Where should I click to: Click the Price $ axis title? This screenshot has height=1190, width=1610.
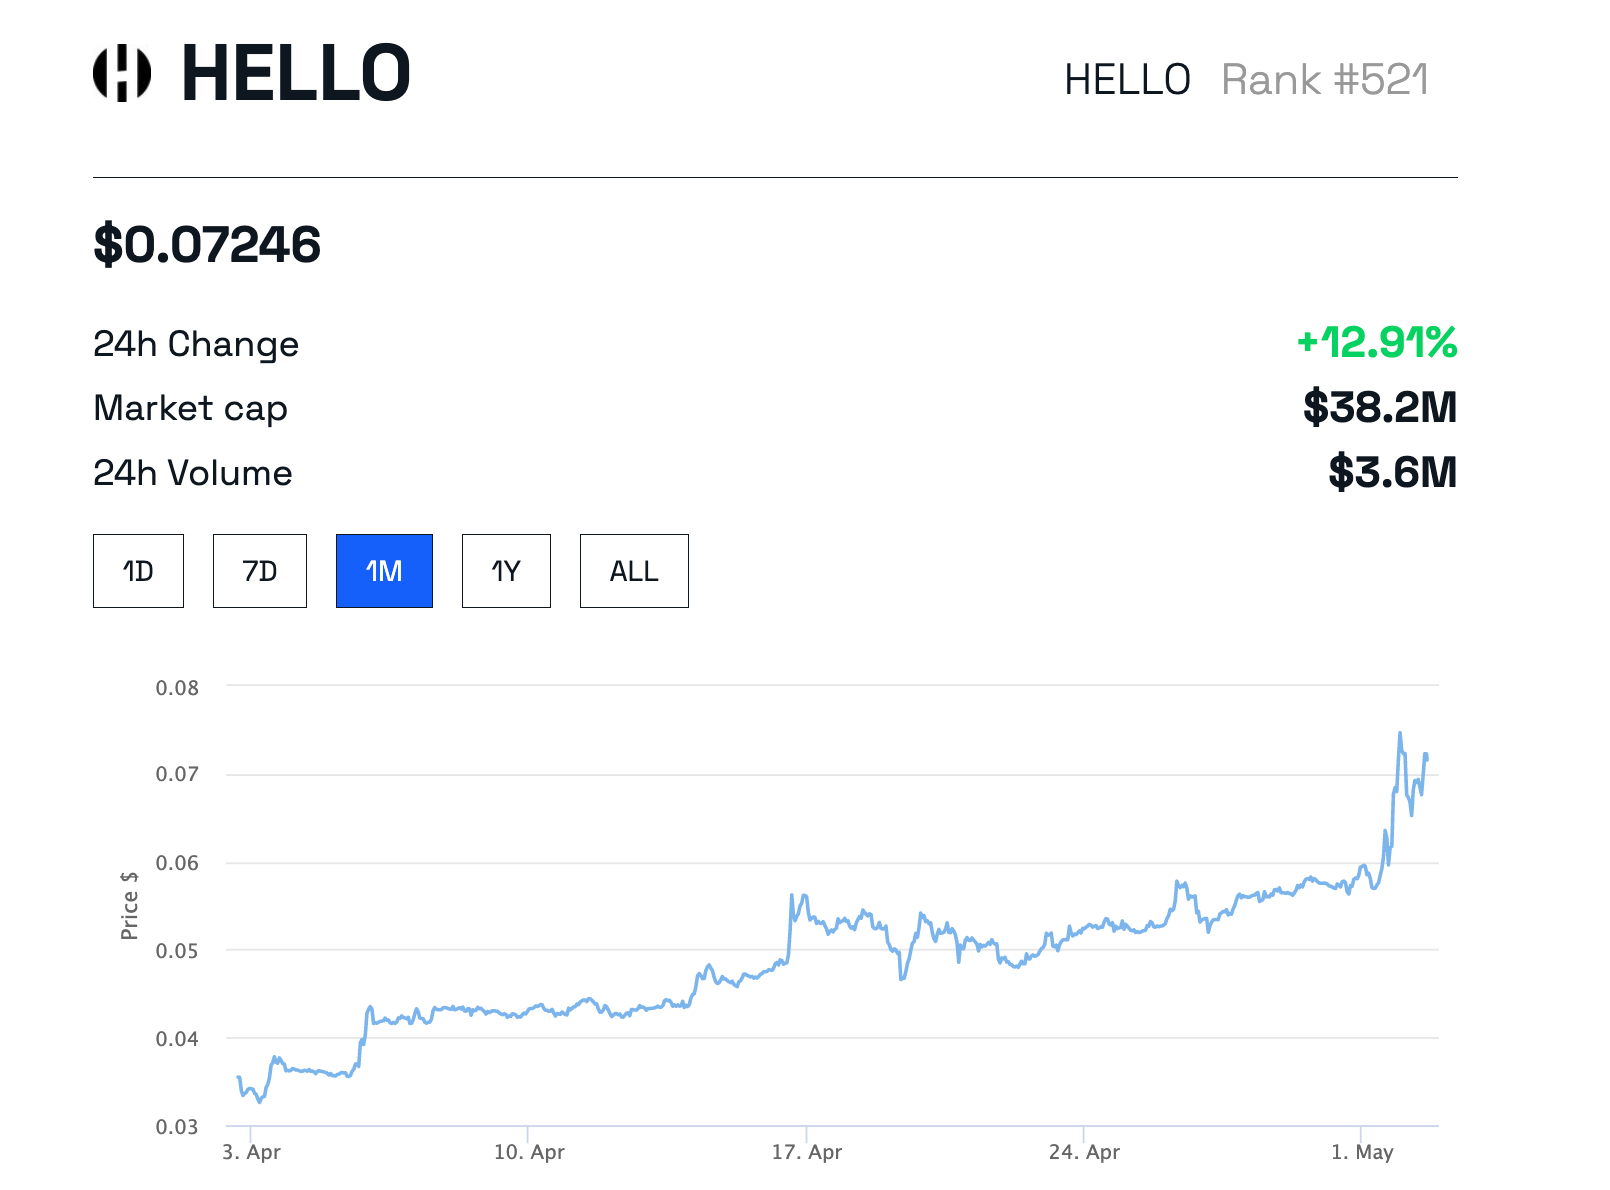pos(129,905)
